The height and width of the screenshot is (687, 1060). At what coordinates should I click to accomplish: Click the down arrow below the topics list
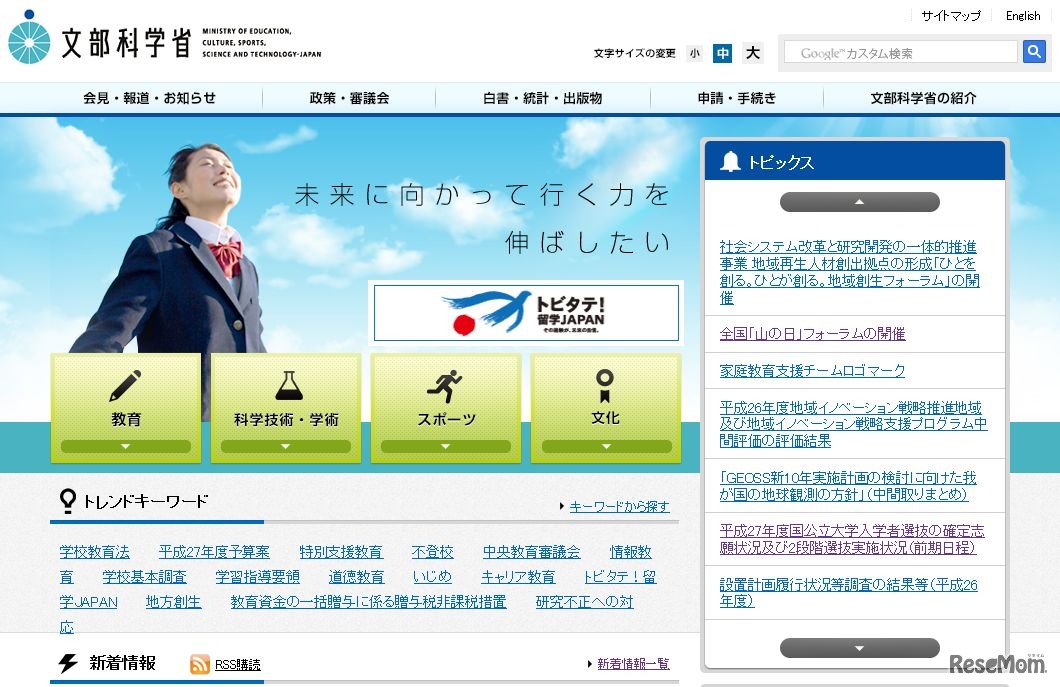(x=858, y=647)
